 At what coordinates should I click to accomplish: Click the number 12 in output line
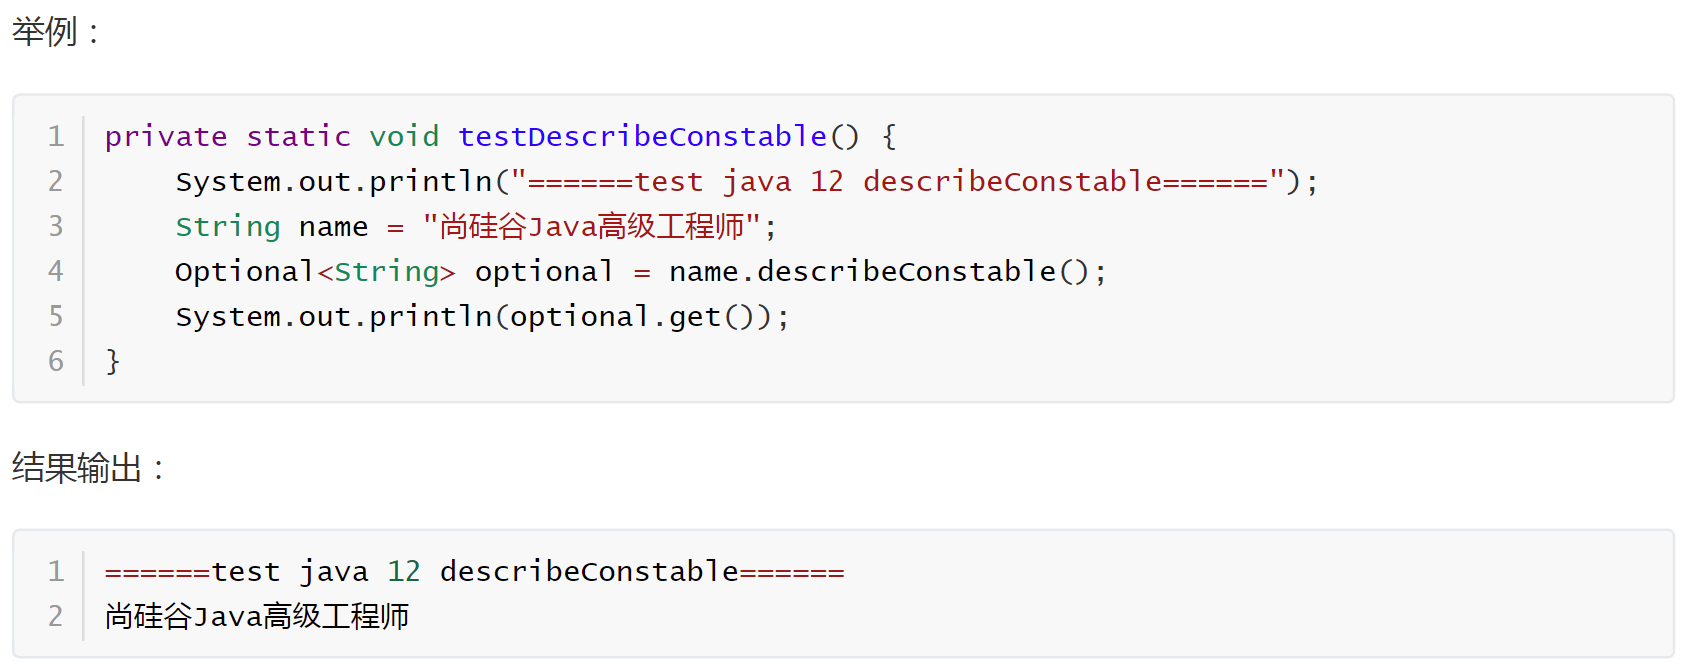point(404,571)
